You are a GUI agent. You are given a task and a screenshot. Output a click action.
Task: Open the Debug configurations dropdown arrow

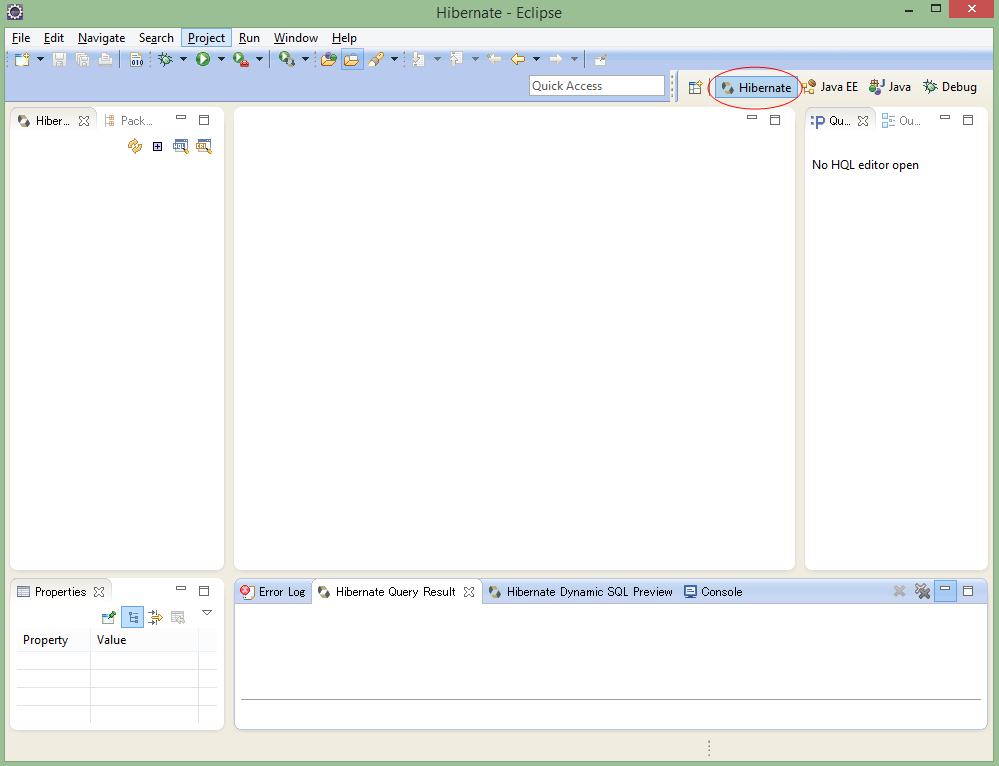click(183, 59)
